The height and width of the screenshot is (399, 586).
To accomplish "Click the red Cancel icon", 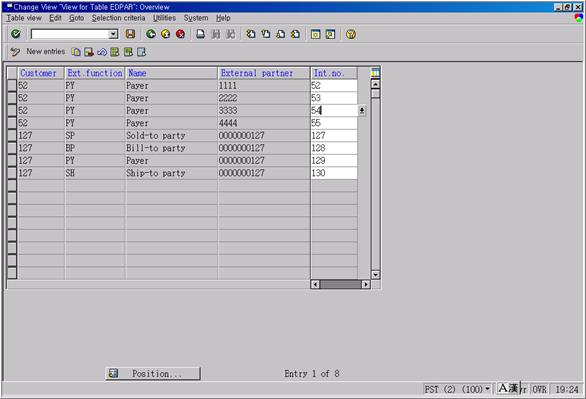I will 181,34.
